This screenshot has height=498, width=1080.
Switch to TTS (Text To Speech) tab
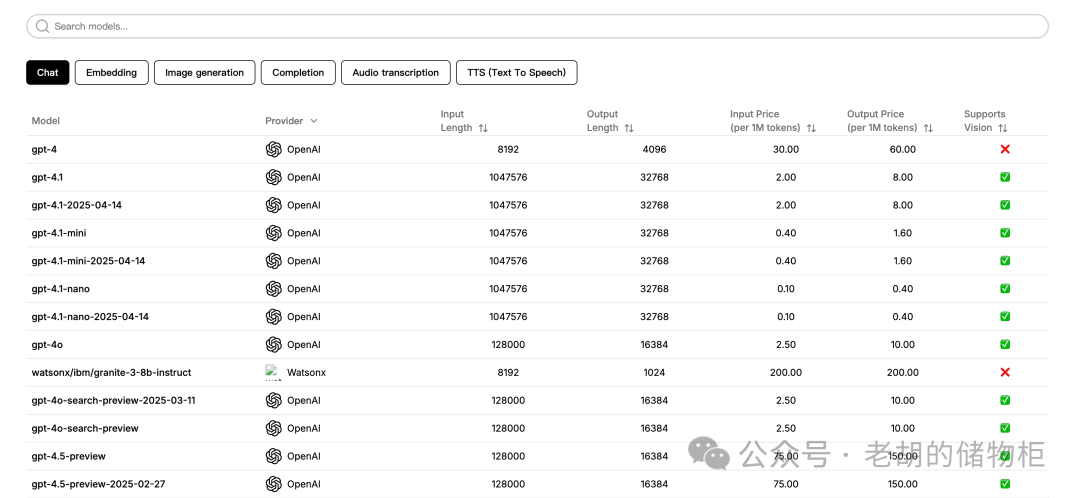point(517,72)
